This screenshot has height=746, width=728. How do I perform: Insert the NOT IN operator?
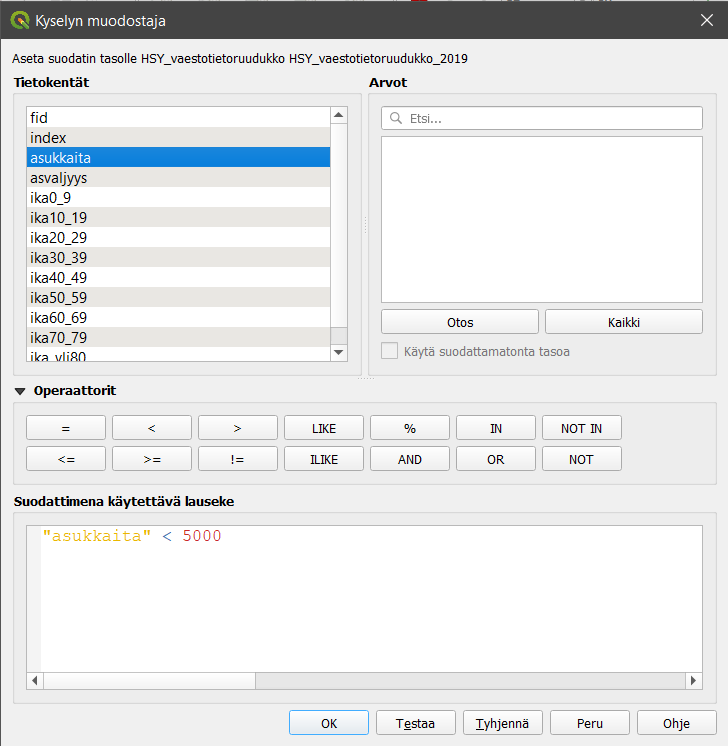[x=581, y=428]
